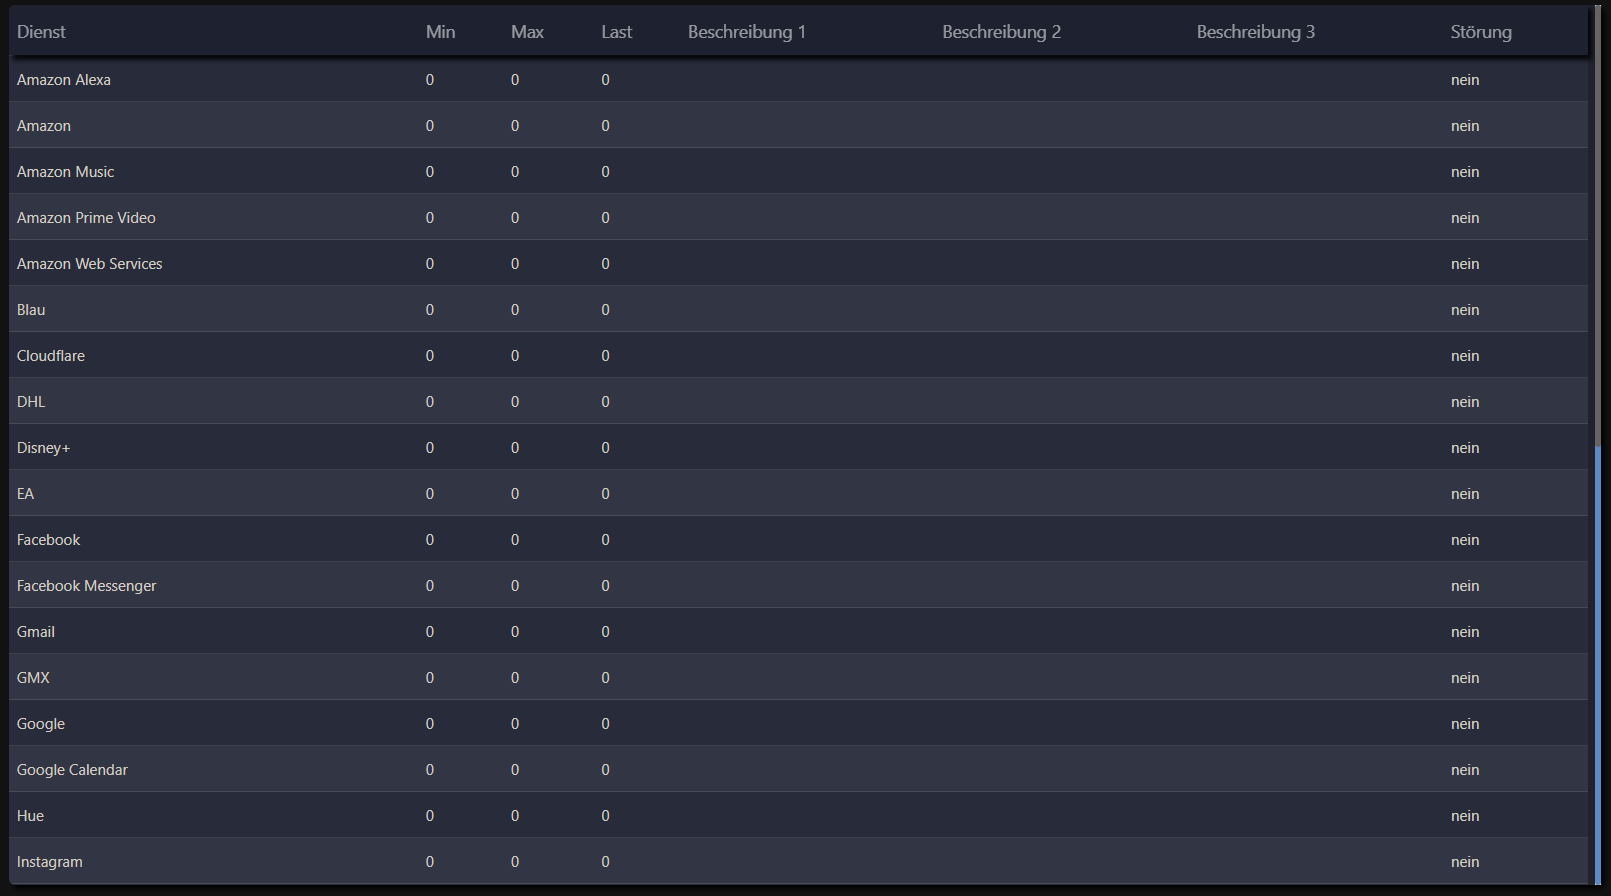The image size is (1611, 896).
Task: Select the Amazon Prime Video entry
Action: [x=86, y=218]
